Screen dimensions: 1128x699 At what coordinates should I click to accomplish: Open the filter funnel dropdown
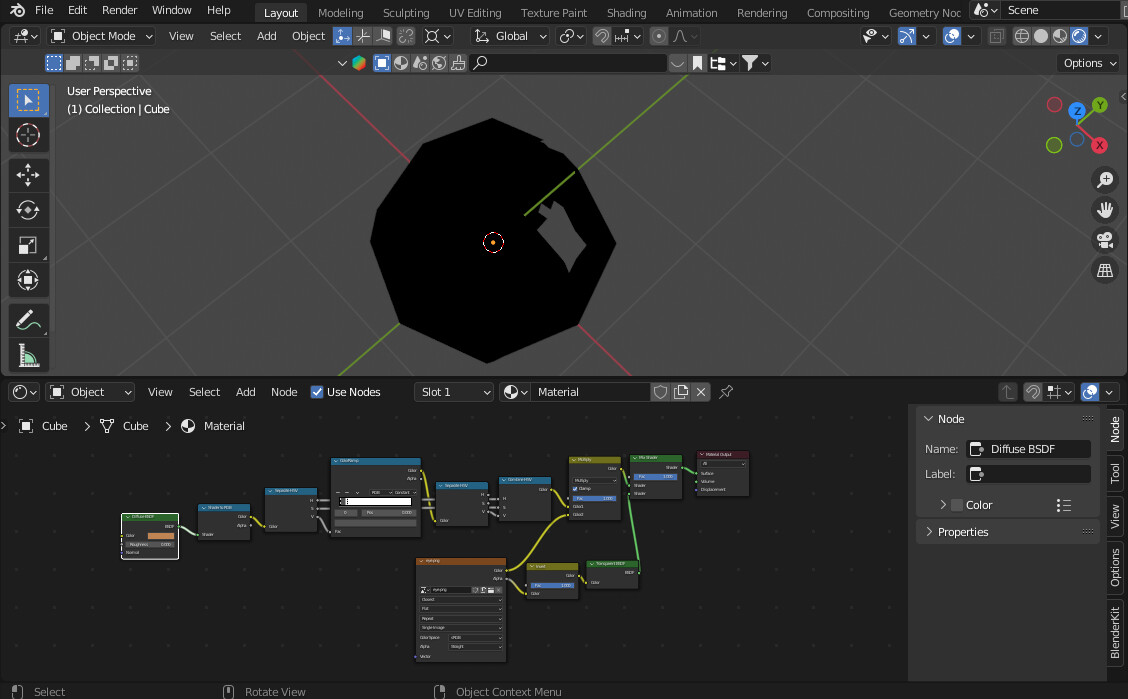pyautogui.click(x=755, y=63)
